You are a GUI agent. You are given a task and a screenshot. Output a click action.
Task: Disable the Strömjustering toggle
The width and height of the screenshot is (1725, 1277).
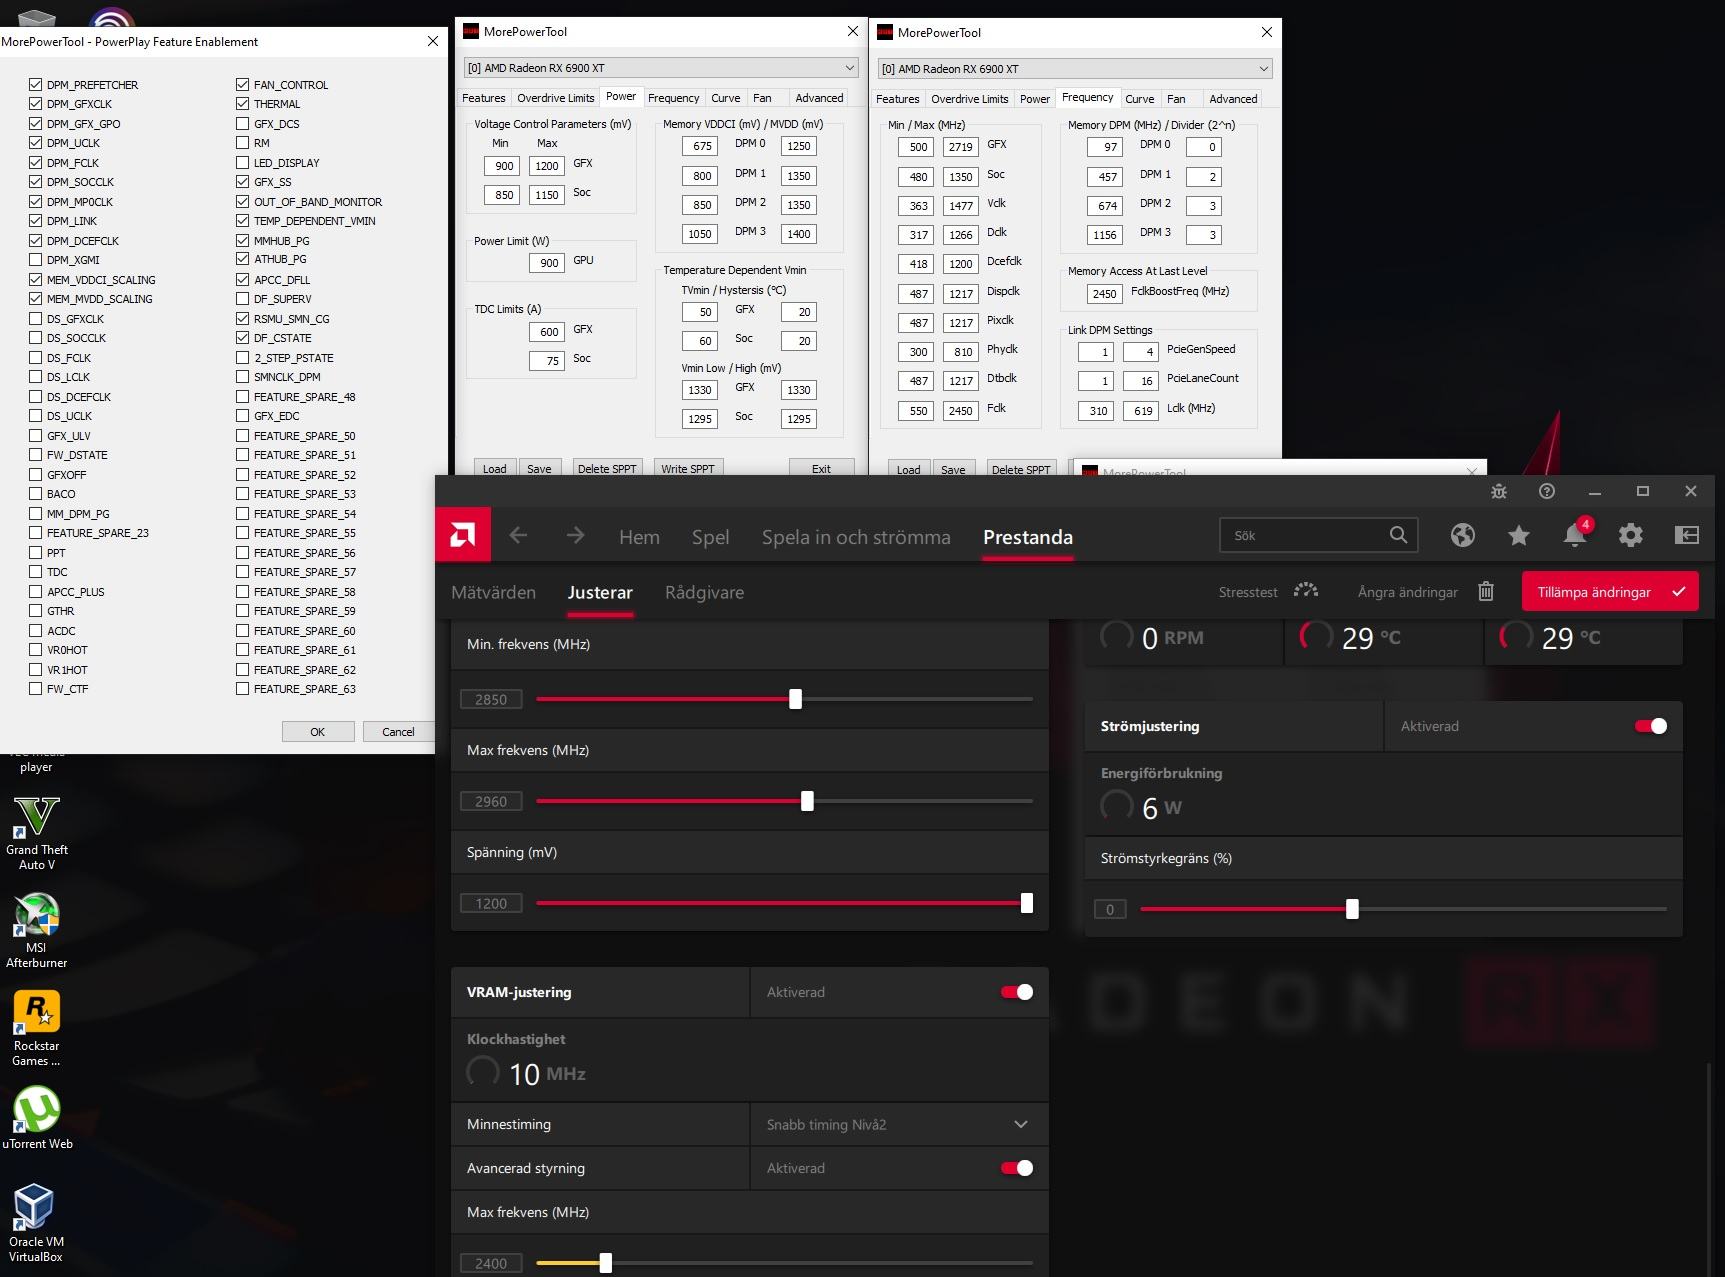click(1651, 726)
